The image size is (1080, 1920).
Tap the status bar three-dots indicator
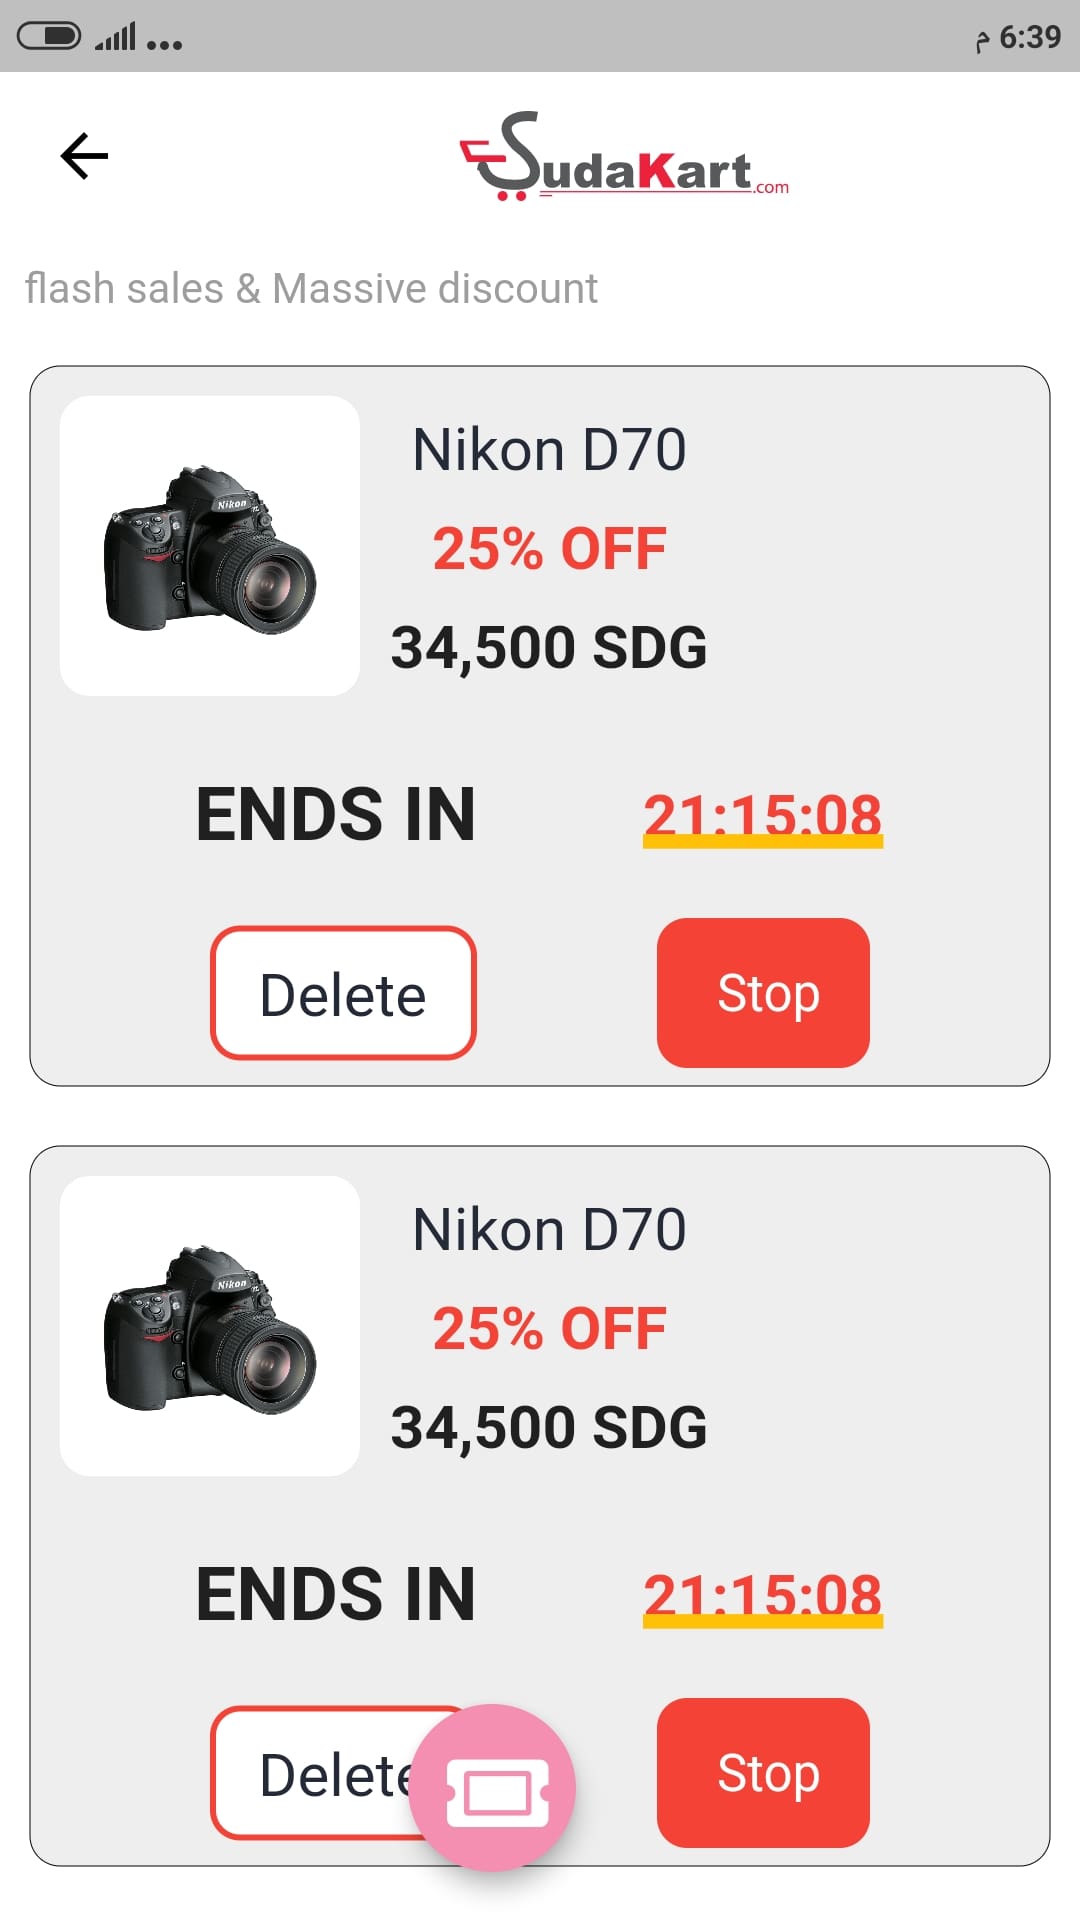[164, 44]
